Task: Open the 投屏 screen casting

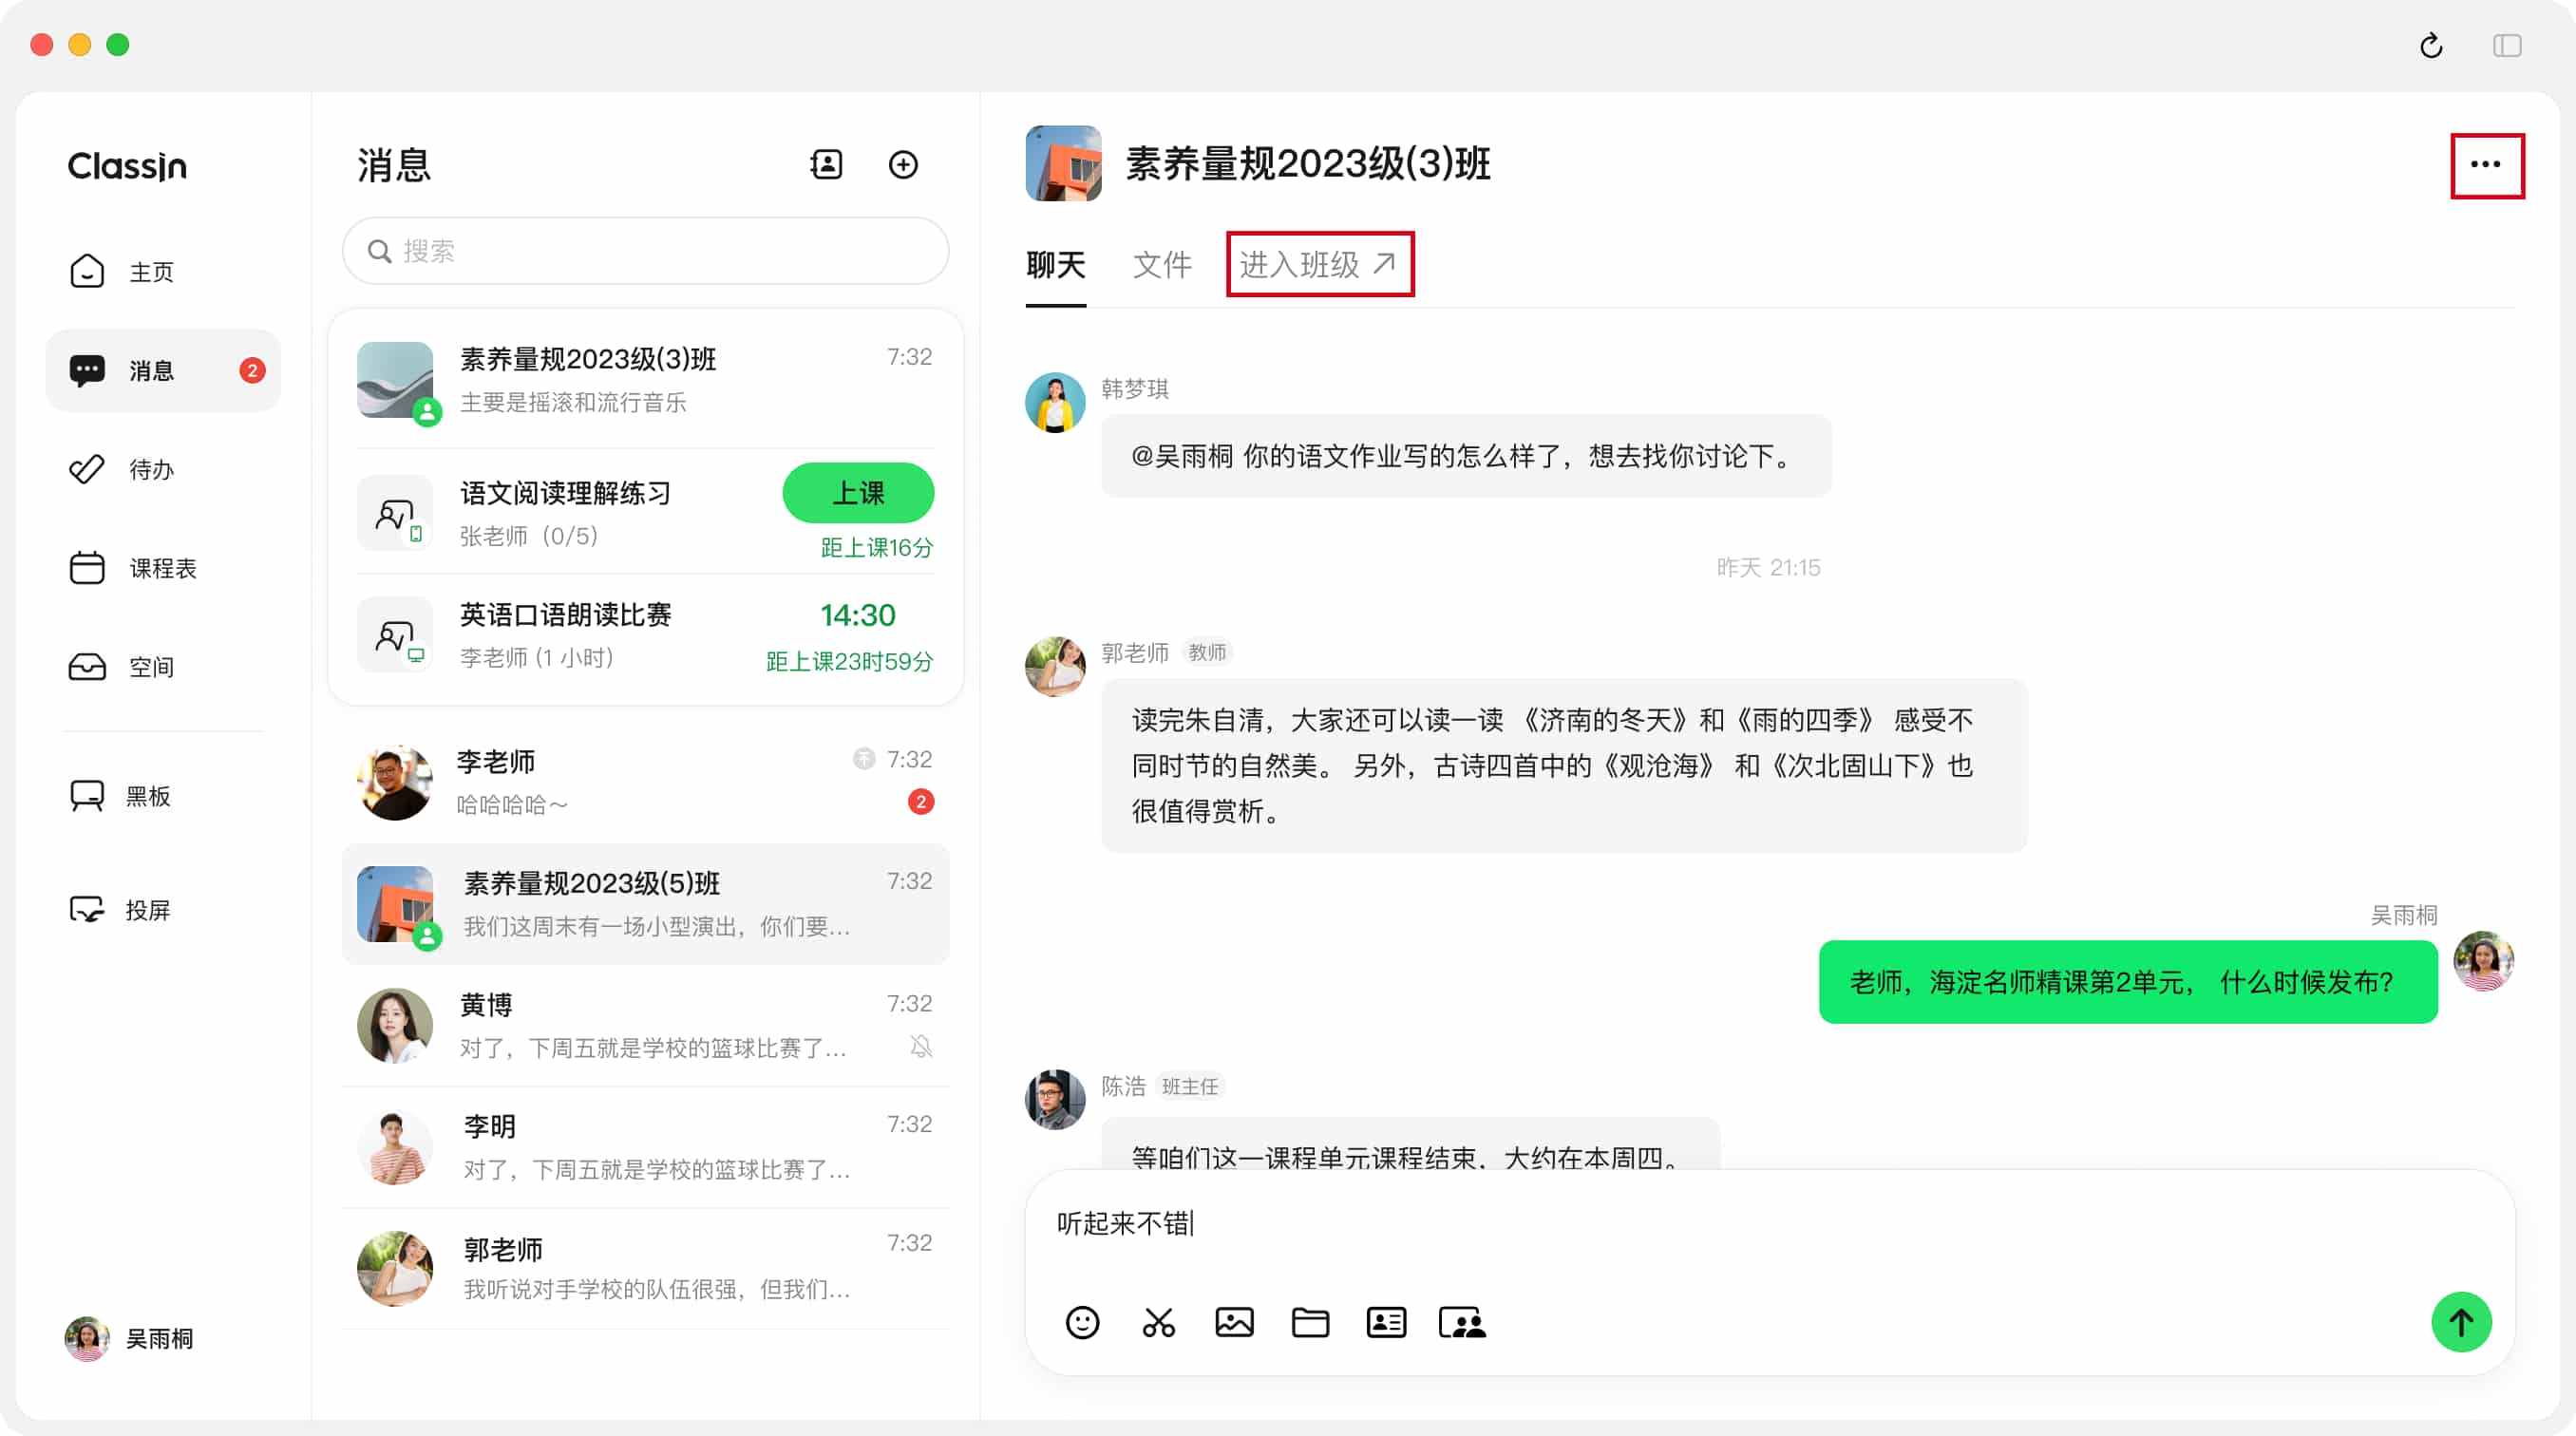Action: [x=119, y=910]
